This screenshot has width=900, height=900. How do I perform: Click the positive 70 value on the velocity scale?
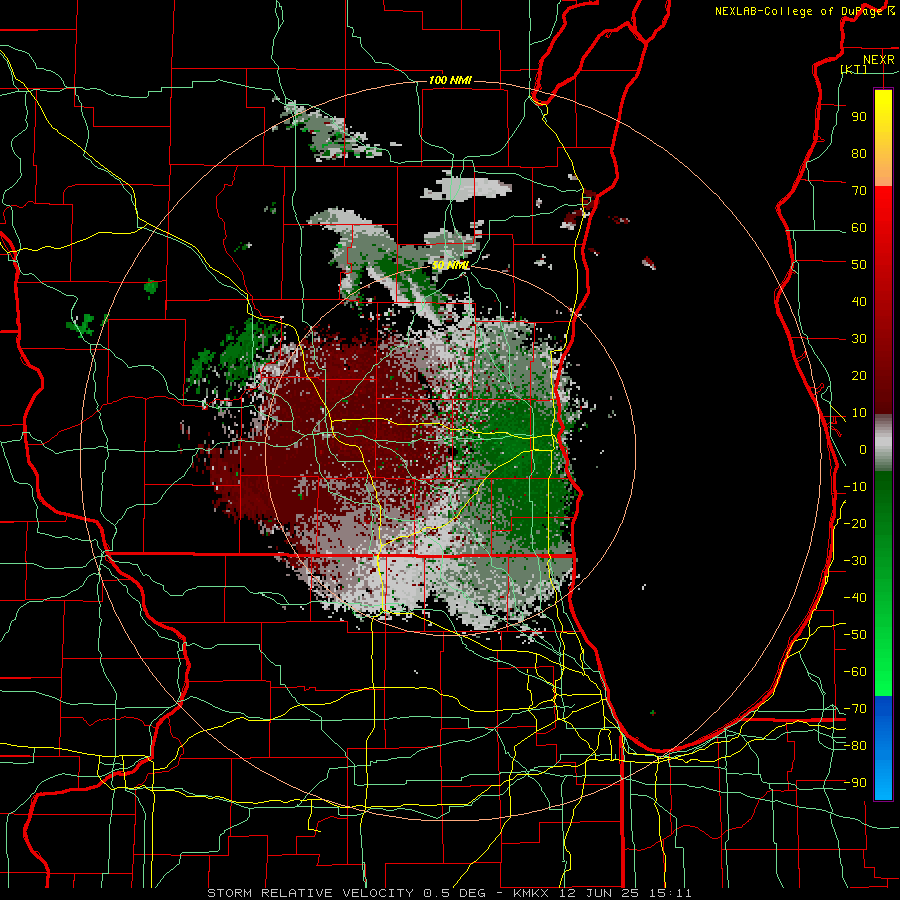(x=859, y=191)
